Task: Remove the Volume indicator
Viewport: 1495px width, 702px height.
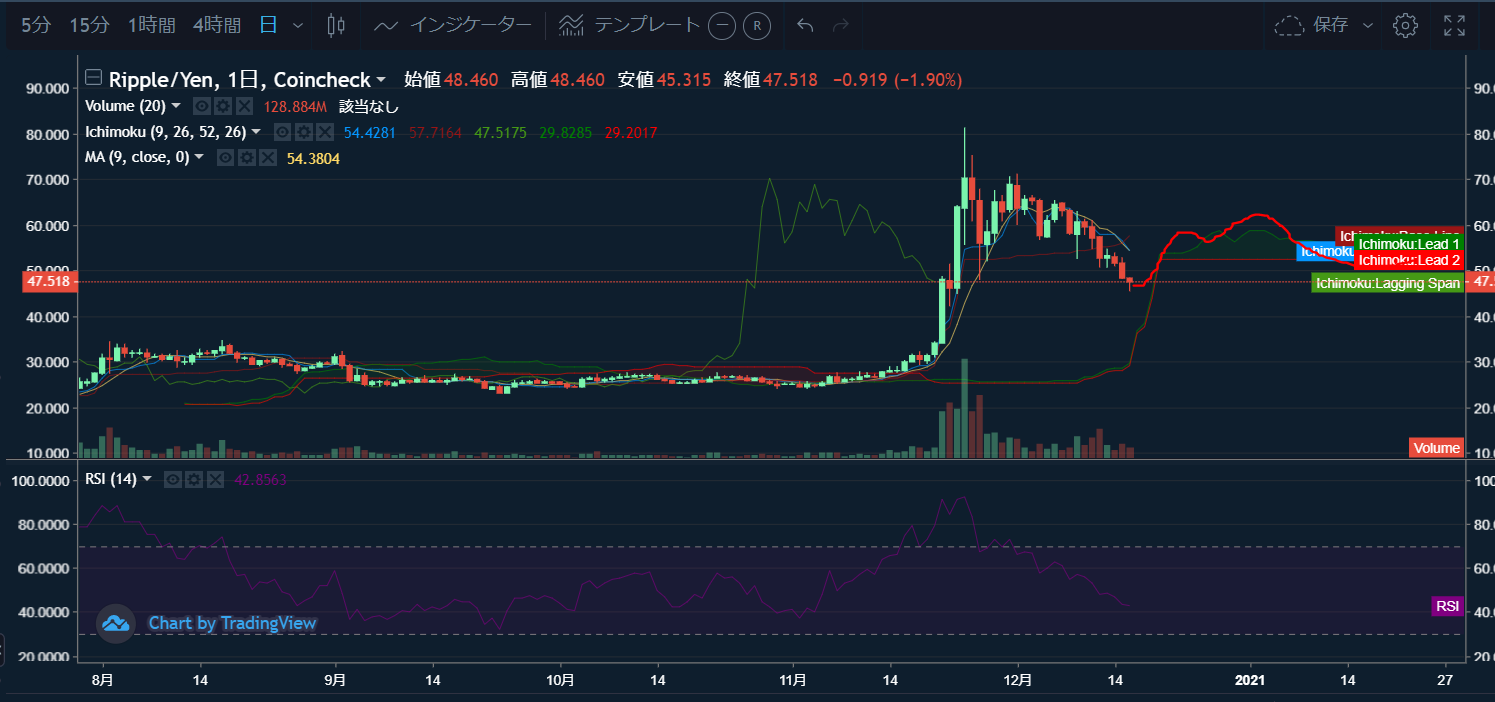Action: tap(243, 106)
